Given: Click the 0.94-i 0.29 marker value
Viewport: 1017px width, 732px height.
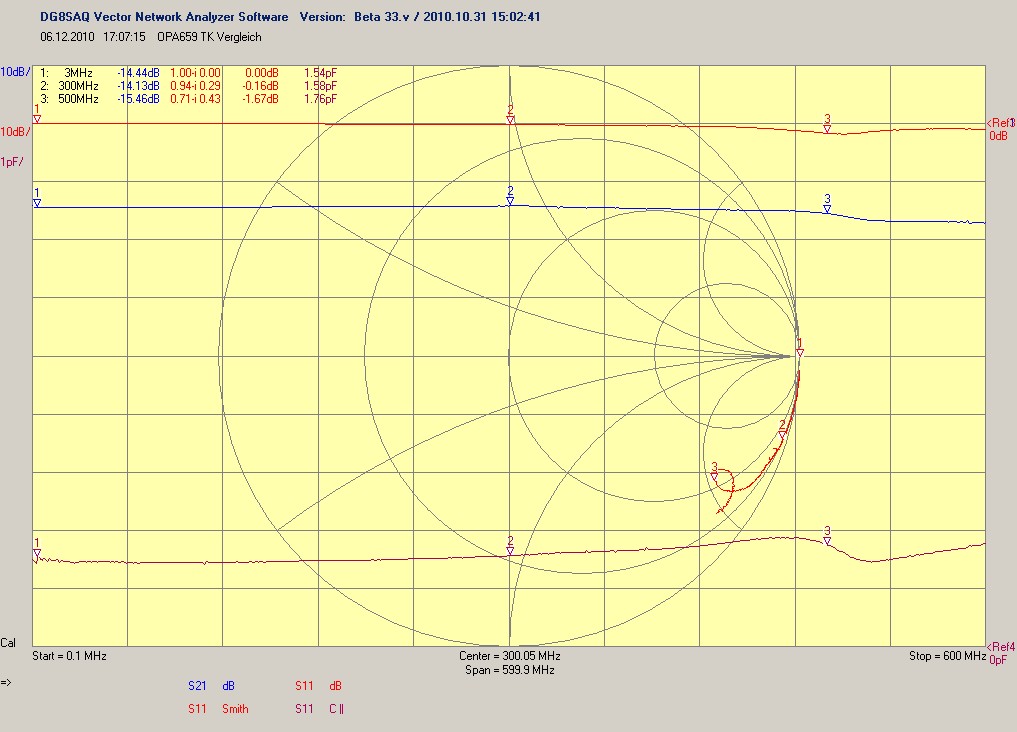Looking at the screenshot, I should 195,86.
